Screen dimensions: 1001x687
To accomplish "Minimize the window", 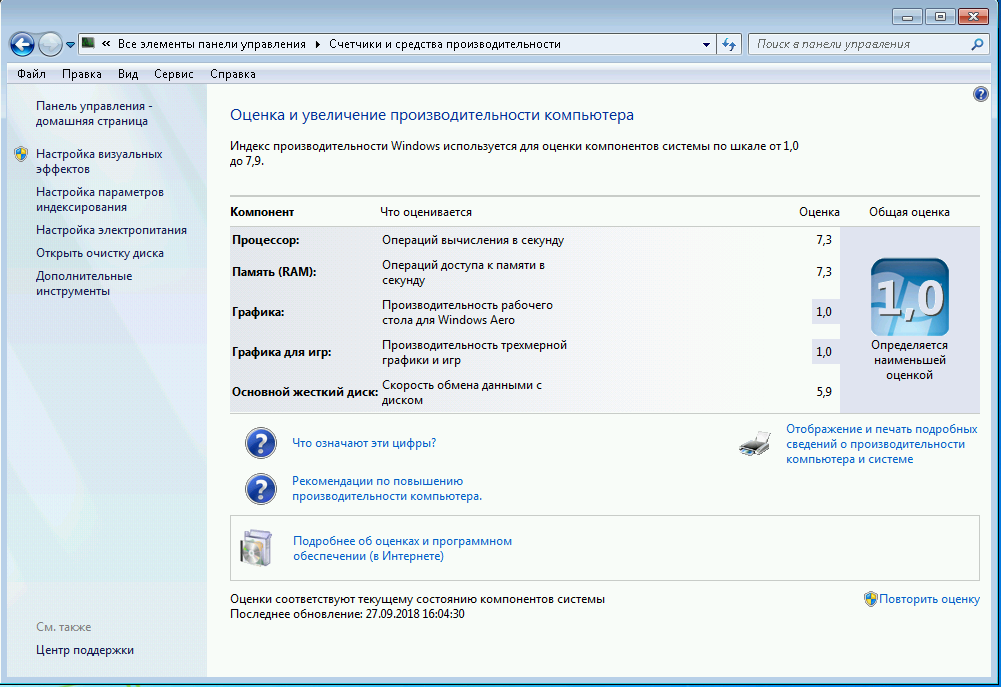I will pyautogui.click(x=907, y=17).
